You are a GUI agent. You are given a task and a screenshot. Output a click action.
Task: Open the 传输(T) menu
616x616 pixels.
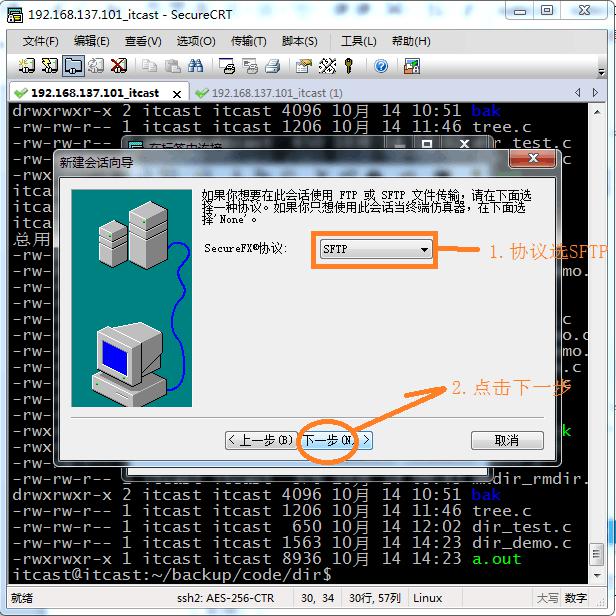[249, 41]
